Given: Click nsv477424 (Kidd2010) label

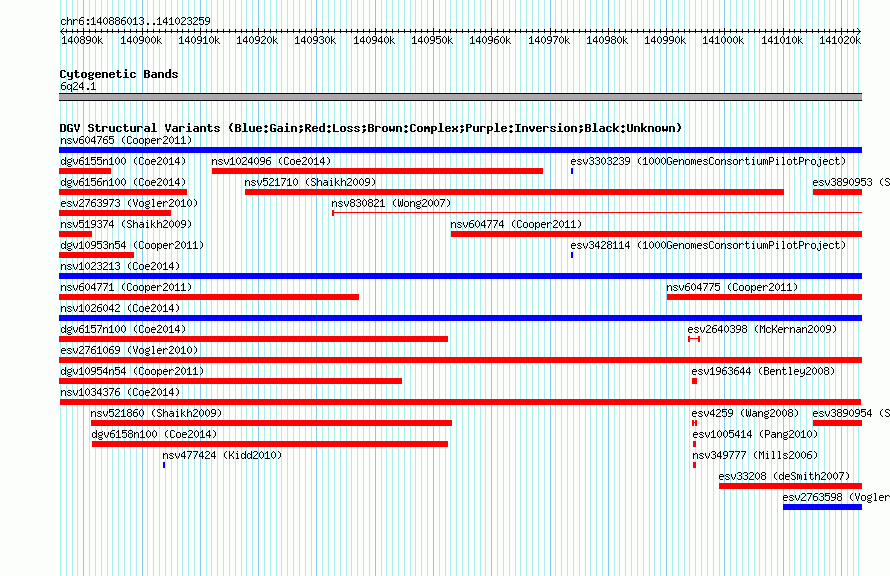Looking at the screenshot, I should click(222, 455).
